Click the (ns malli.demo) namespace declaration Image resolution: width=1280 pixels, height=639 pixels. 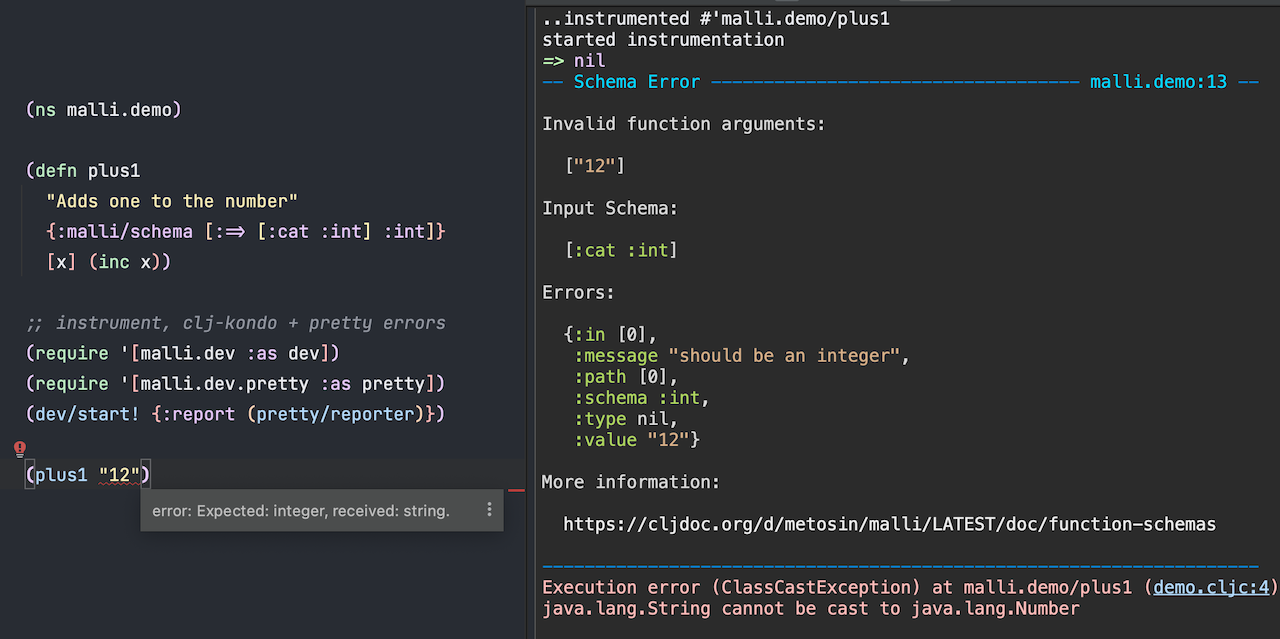coord(104,110)
